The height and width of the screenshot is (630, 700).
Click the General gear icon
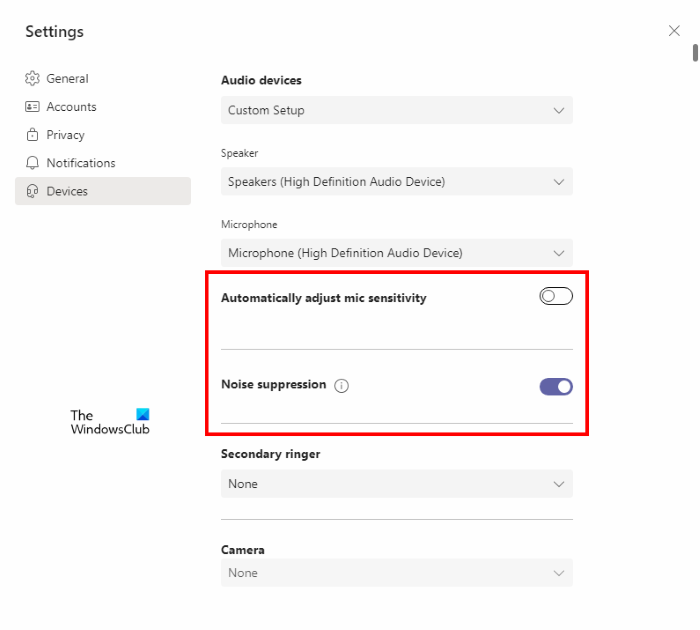[32, 79]
